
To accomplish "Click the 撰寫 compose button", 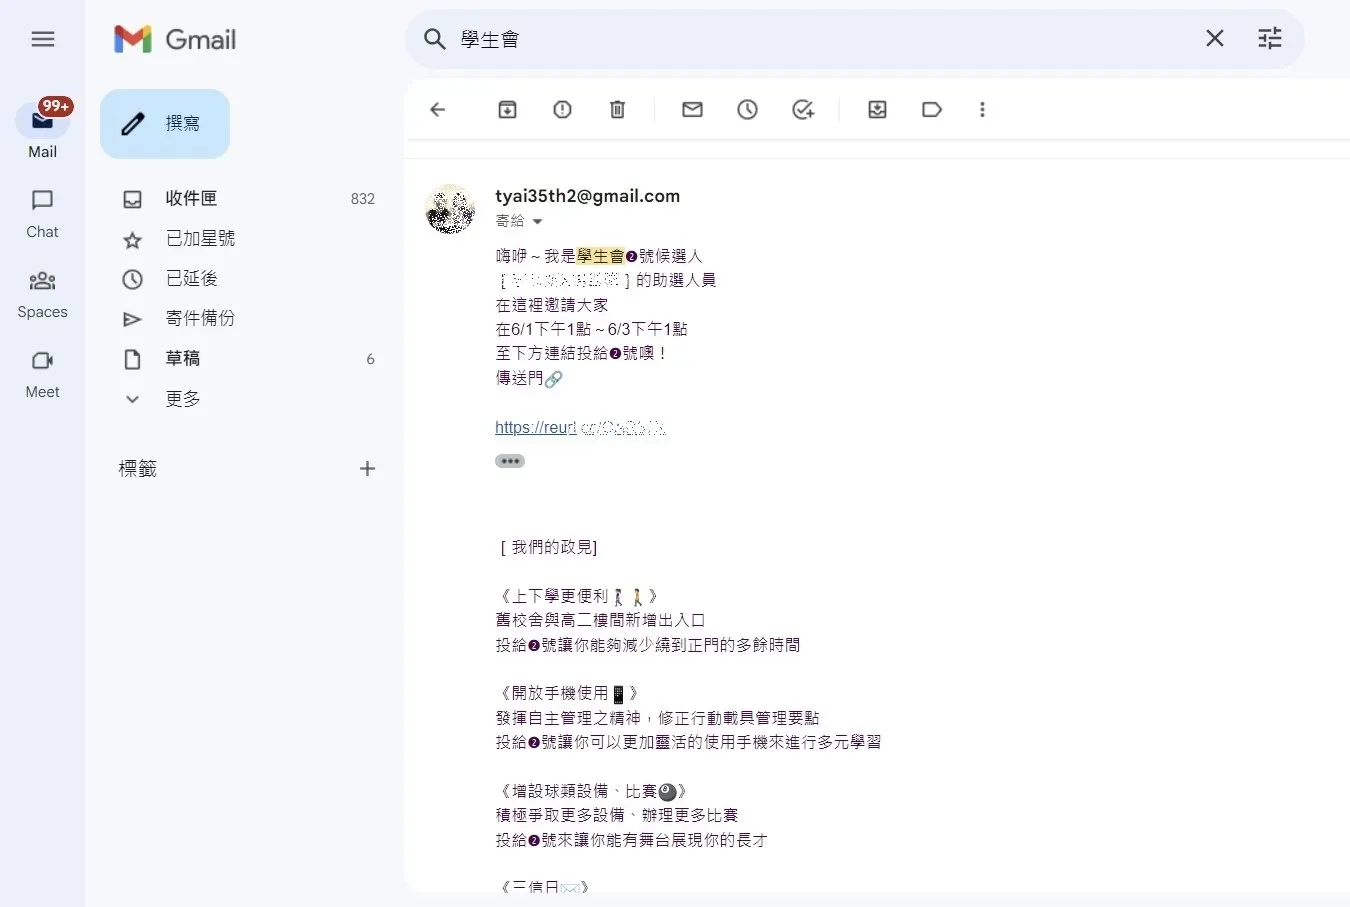I will [x=165, y=124].
